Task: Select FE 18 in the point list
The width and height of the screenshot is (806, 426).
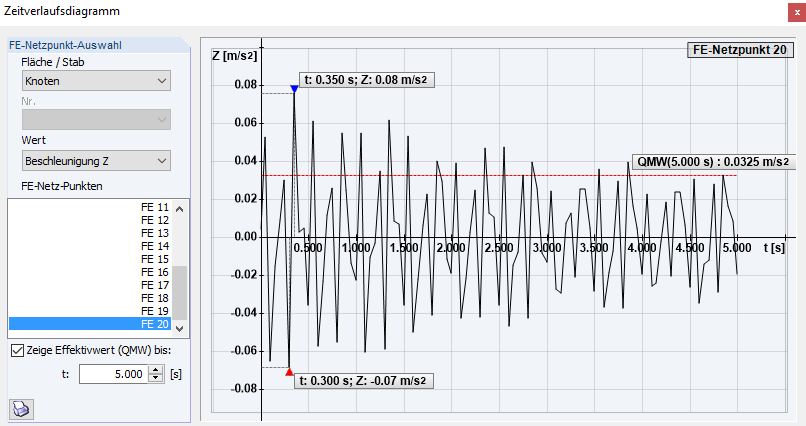Action: (x=89, y=298)
